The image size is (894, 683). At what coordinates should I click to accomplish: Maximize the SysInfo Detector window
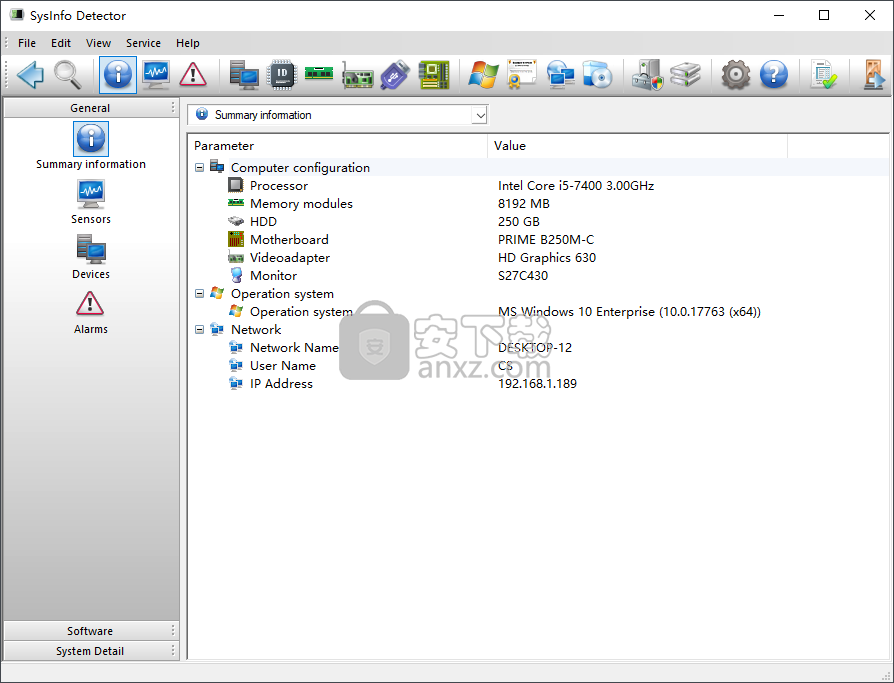click(824, 15)
